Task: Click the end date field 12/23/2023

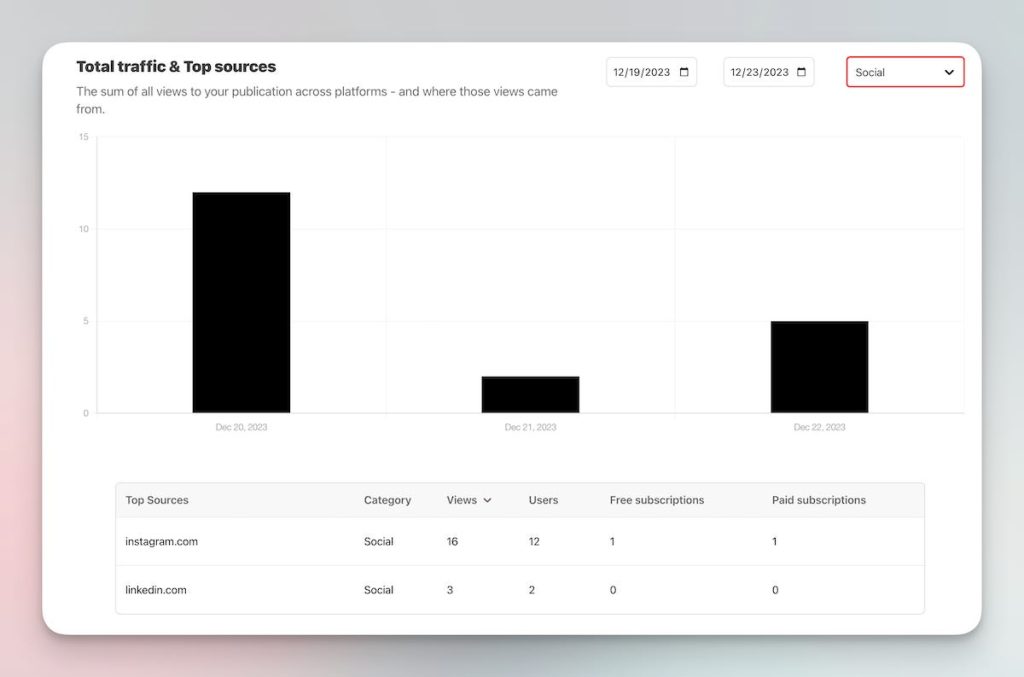Action: [x=760, y=72]
